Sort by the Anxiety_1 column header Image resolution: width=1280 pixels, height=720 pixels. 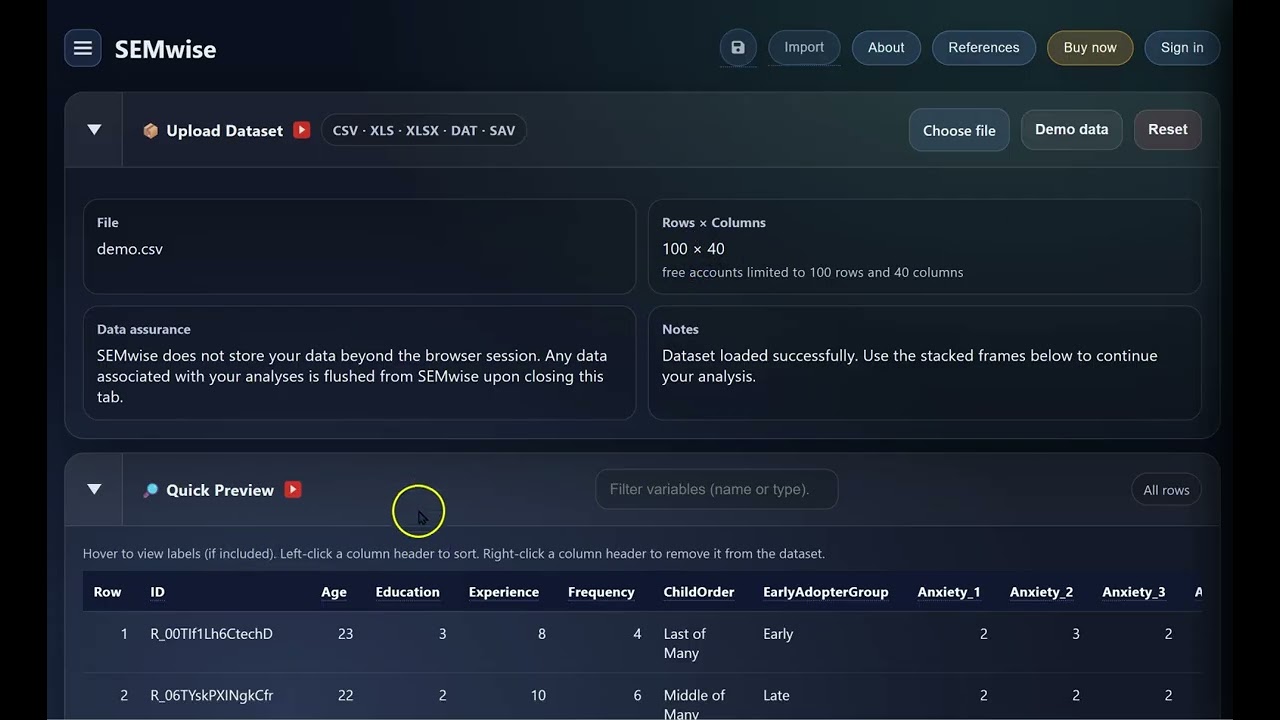(949, 592)
